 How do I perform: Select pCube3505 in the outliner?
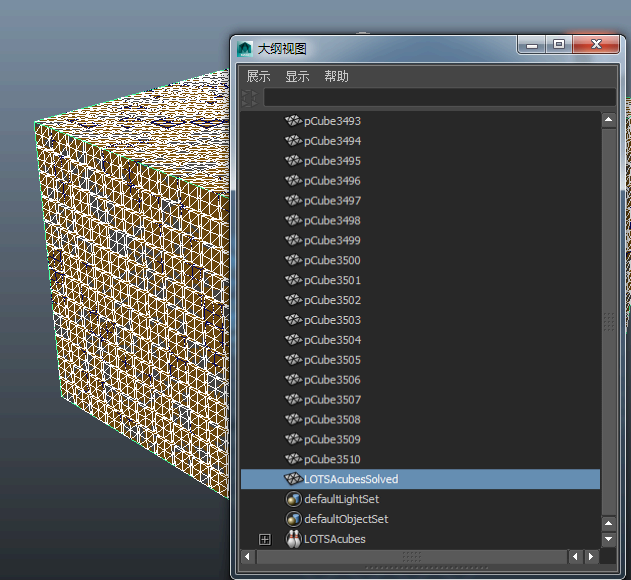tap(332, 360)
